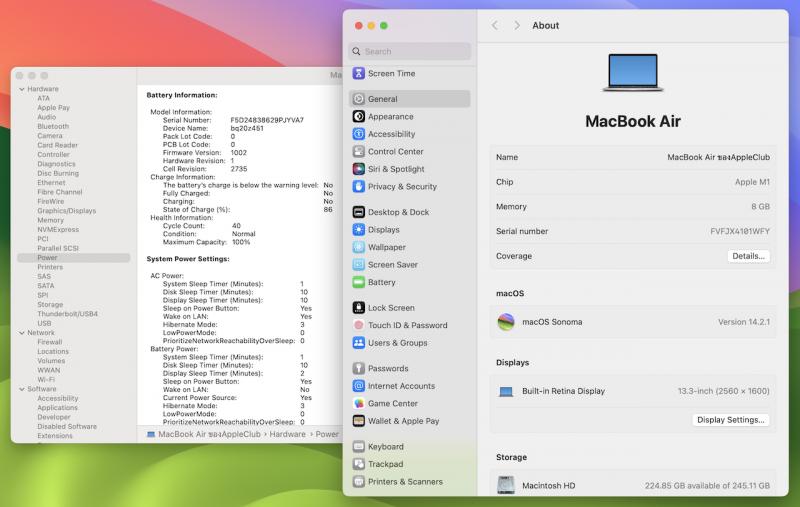
Task: Select the Appearance icon in sidebar
Action: (359, 117)
